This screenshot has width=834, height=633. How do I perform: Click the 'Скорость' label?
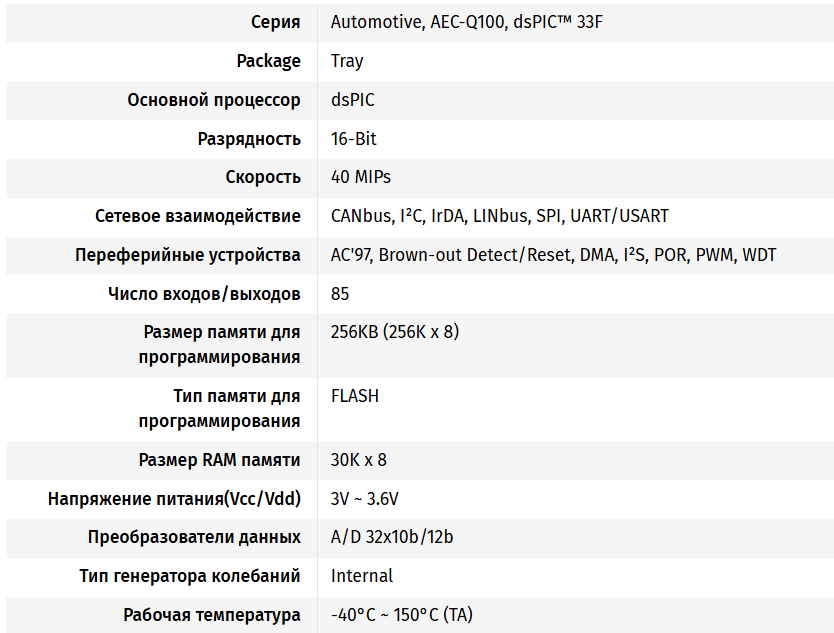coord(263,177)
